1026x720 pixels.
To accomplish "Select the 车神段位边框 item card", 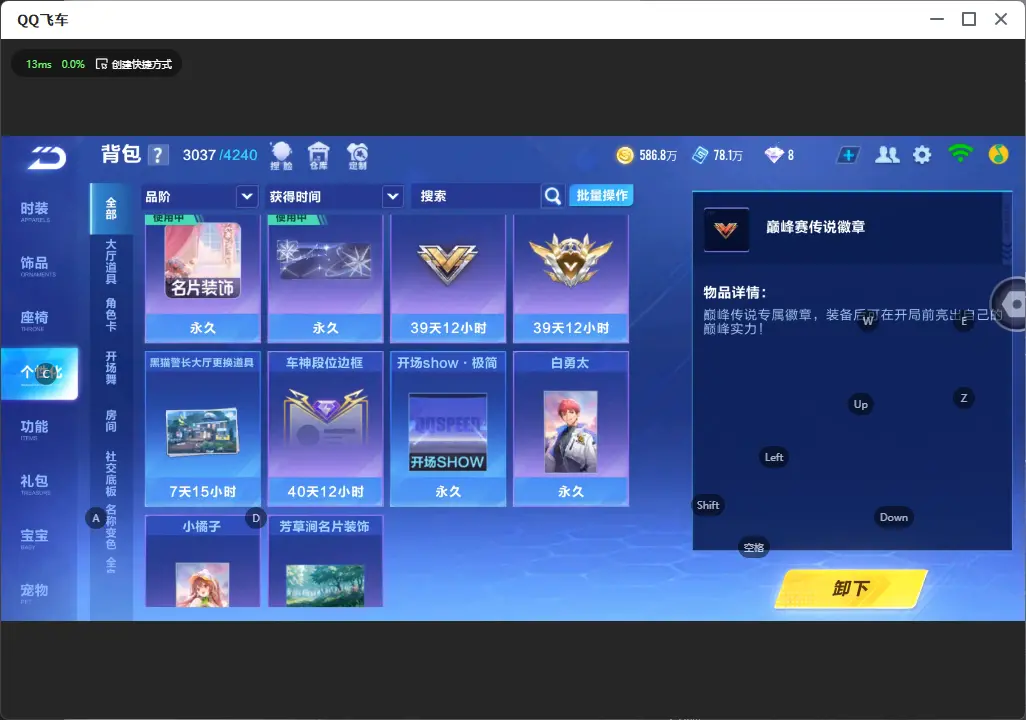I will (x=325, y=429).
